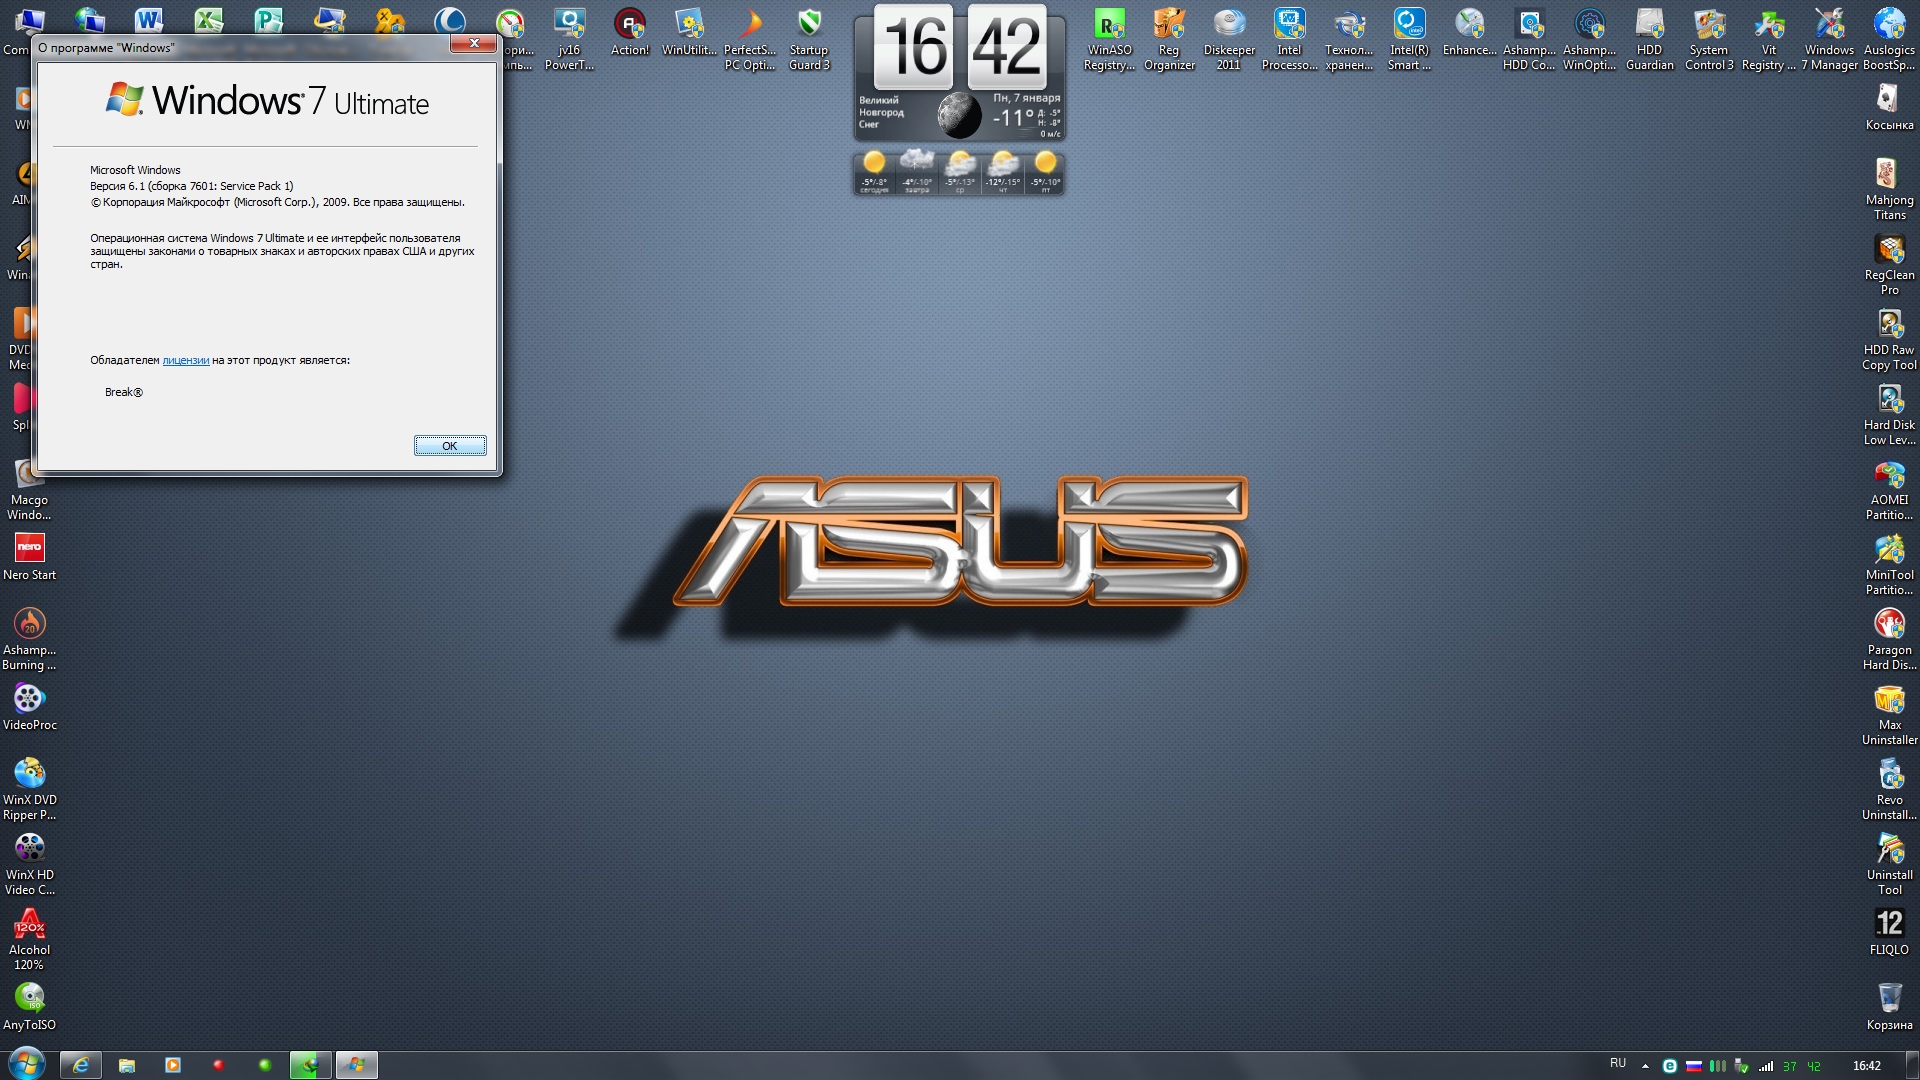Launch Macgo Windows Blu-ray player icon
Image resolution: width=1920 pixels, height=1080 pixels.
point(29,490)
